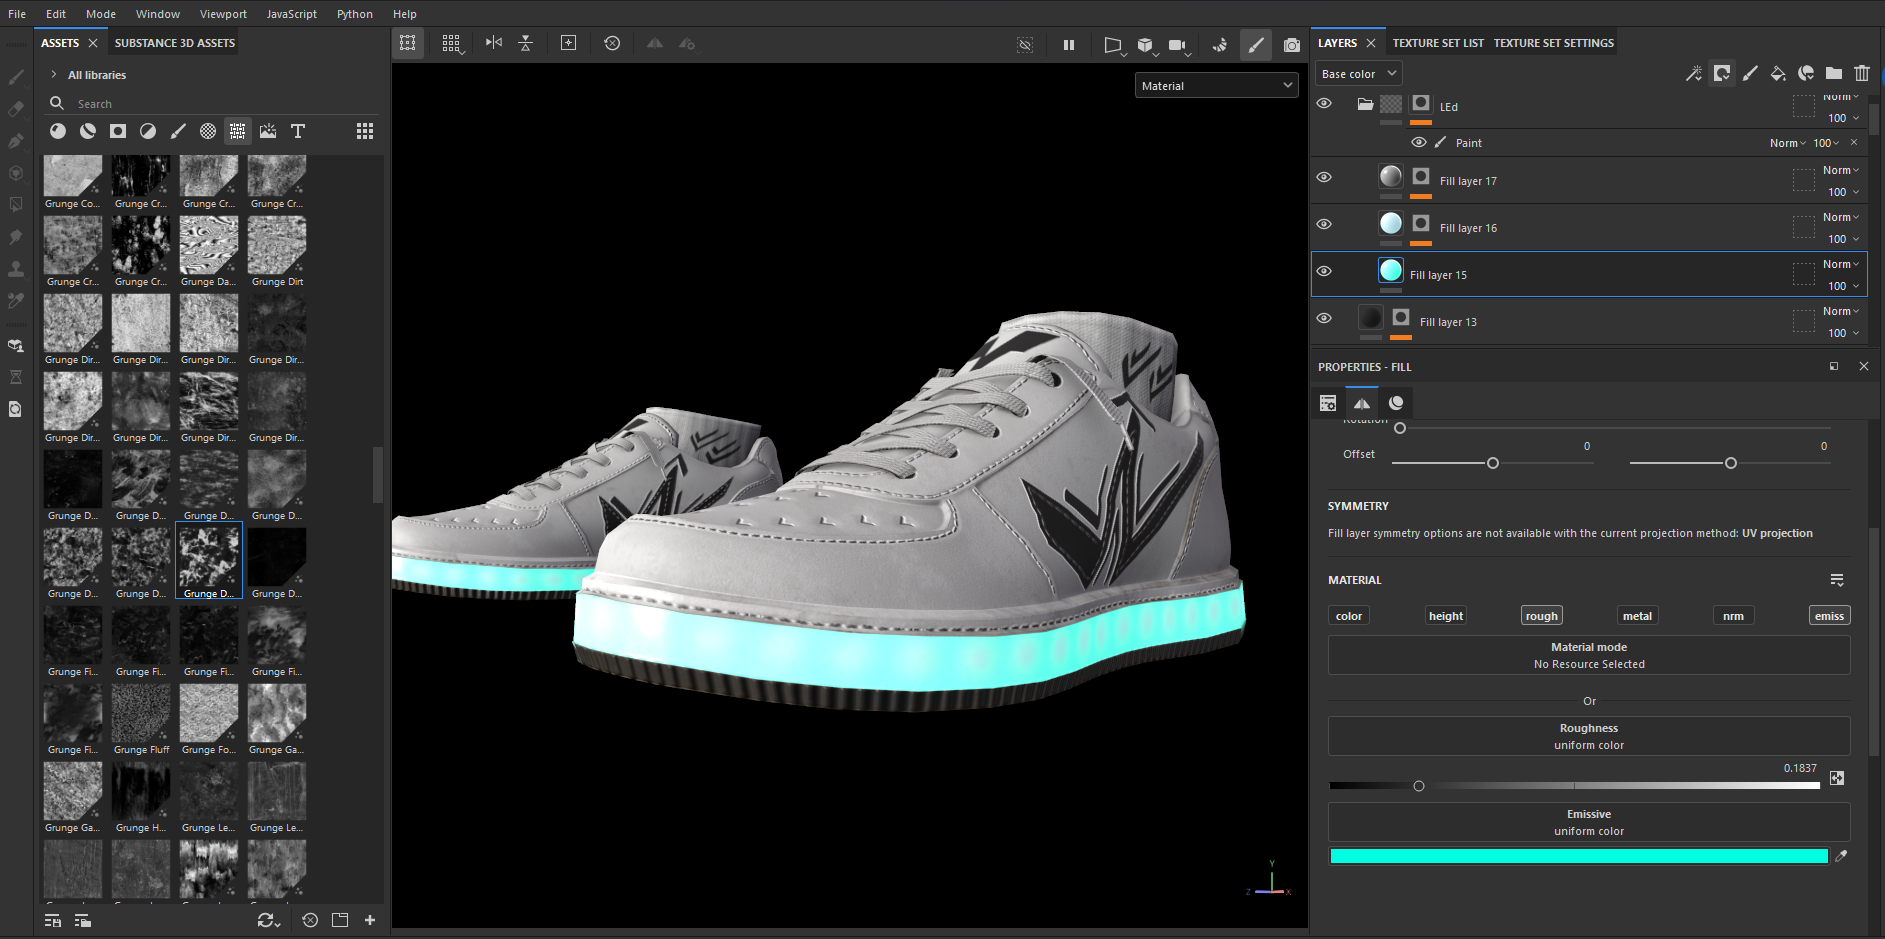Add a folder group in layers panel

click(1833, 73)
